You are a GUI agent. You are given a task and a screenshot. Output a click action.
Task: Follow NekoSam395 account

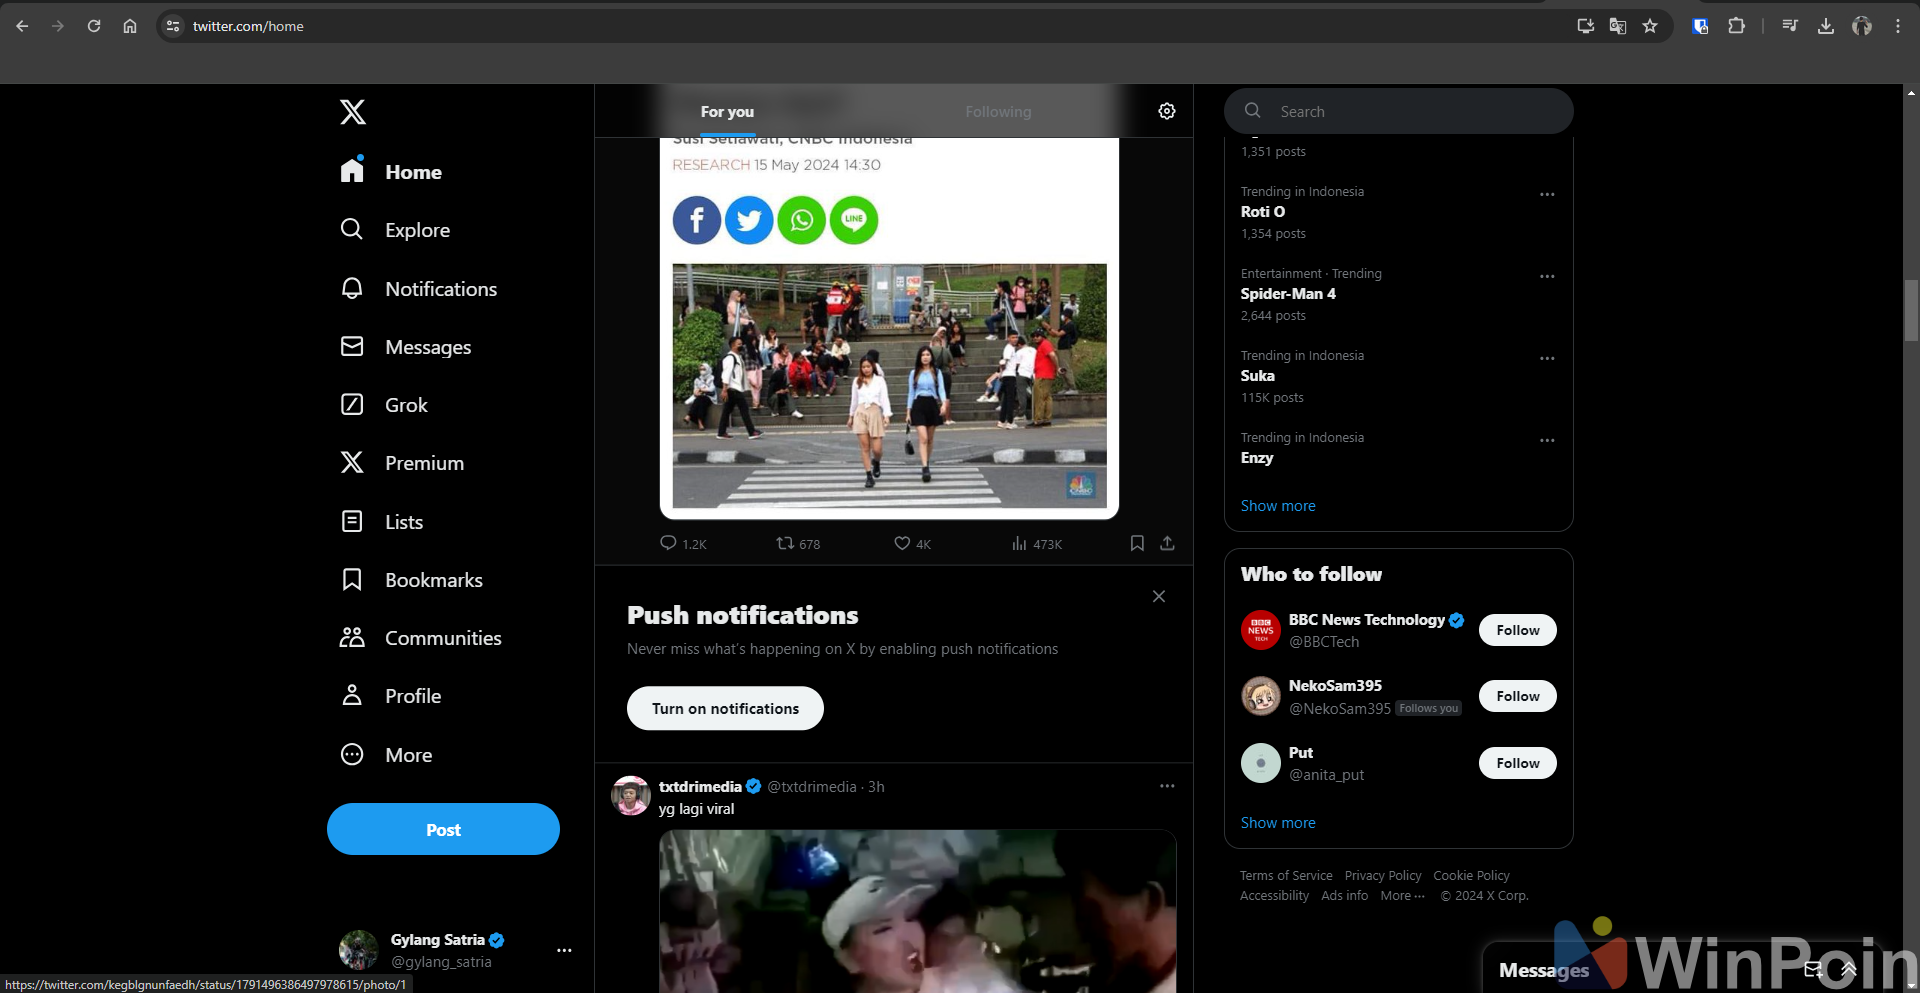tap(1518, 696)
